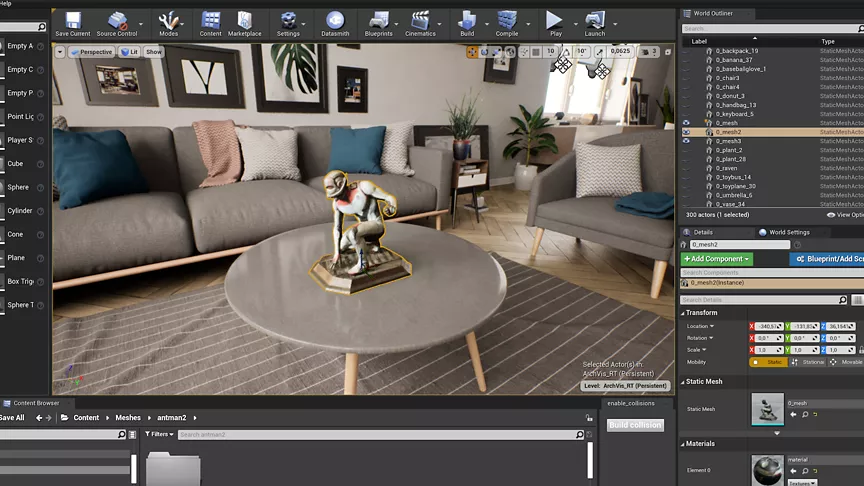Screen dimensions: 864x486
Task: Click the Build collision button
Action: [635, 425]
